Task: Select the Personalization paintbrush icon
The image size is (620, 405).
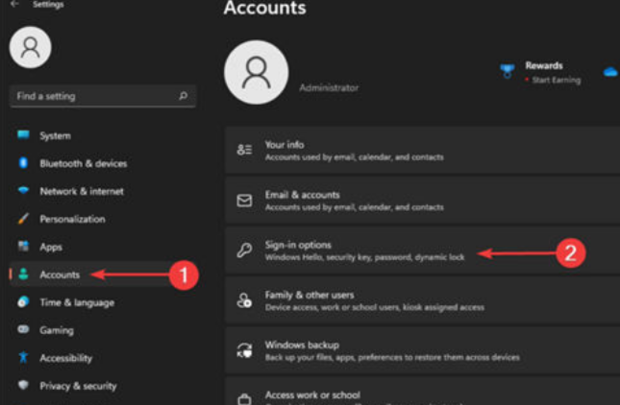Action: click(x=23, y=218)
